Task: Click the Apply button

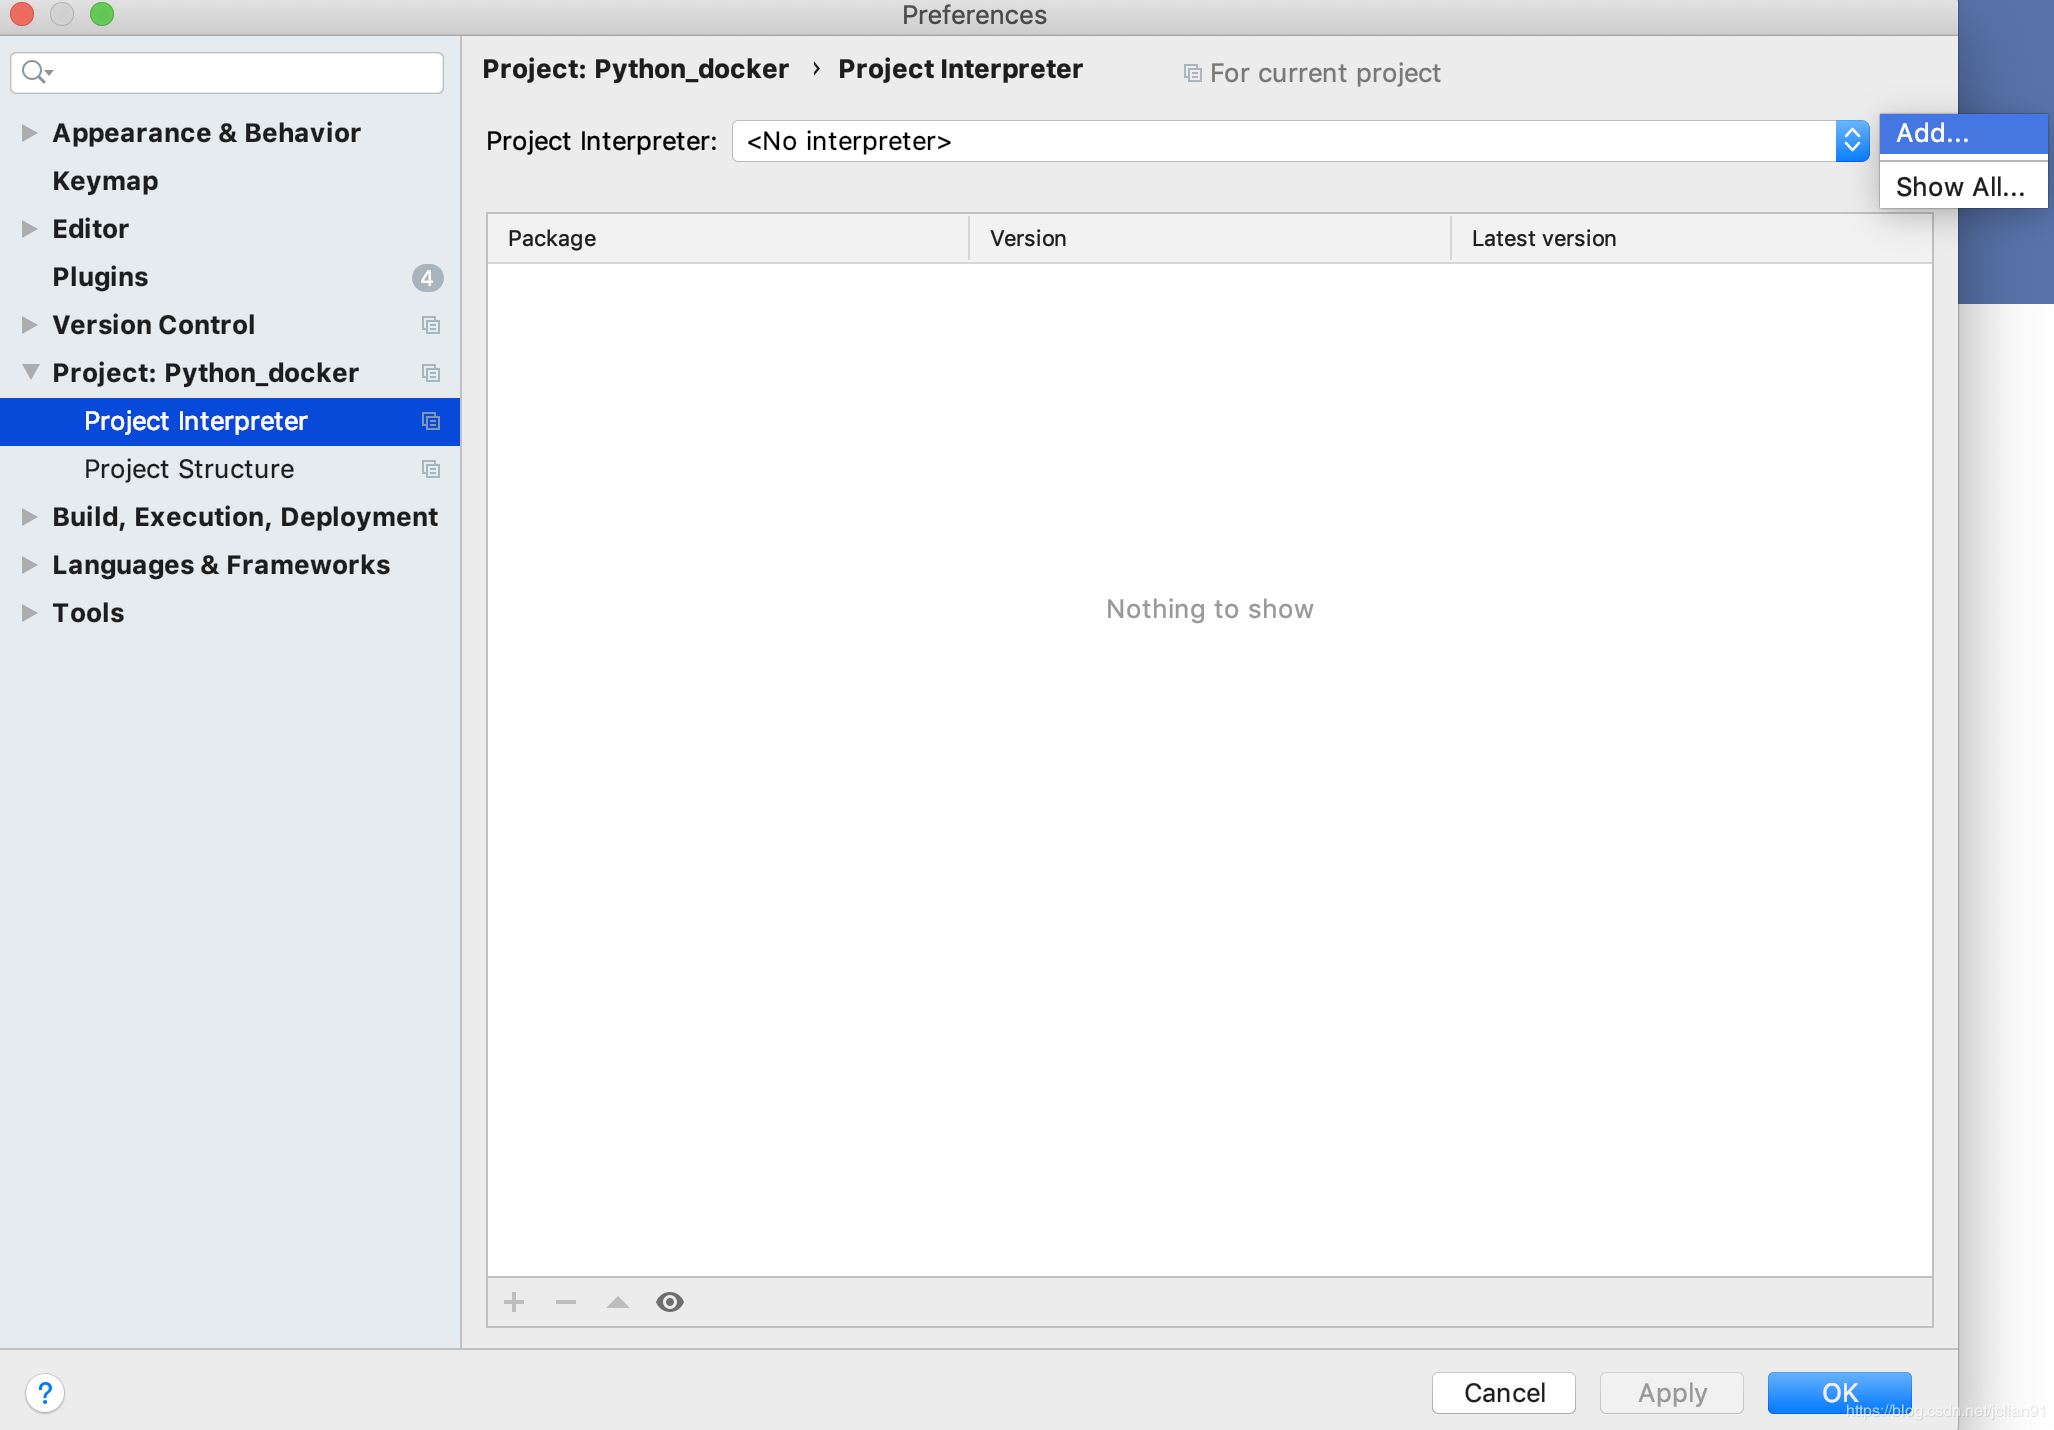Action: (1673, 1393)
